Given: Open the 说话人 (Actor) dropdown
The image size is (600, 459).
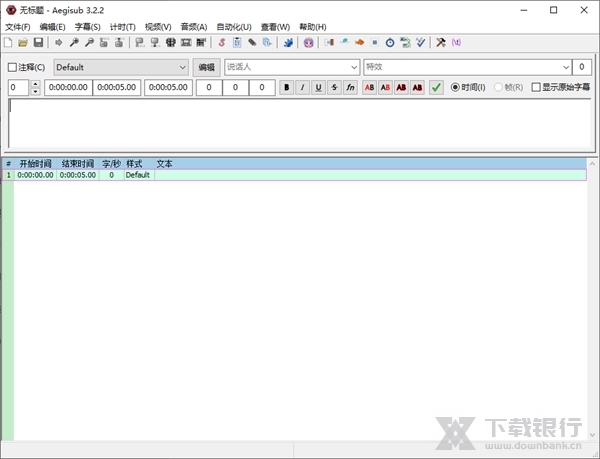Looking at the screenshot, I should (x=353, y=67).
